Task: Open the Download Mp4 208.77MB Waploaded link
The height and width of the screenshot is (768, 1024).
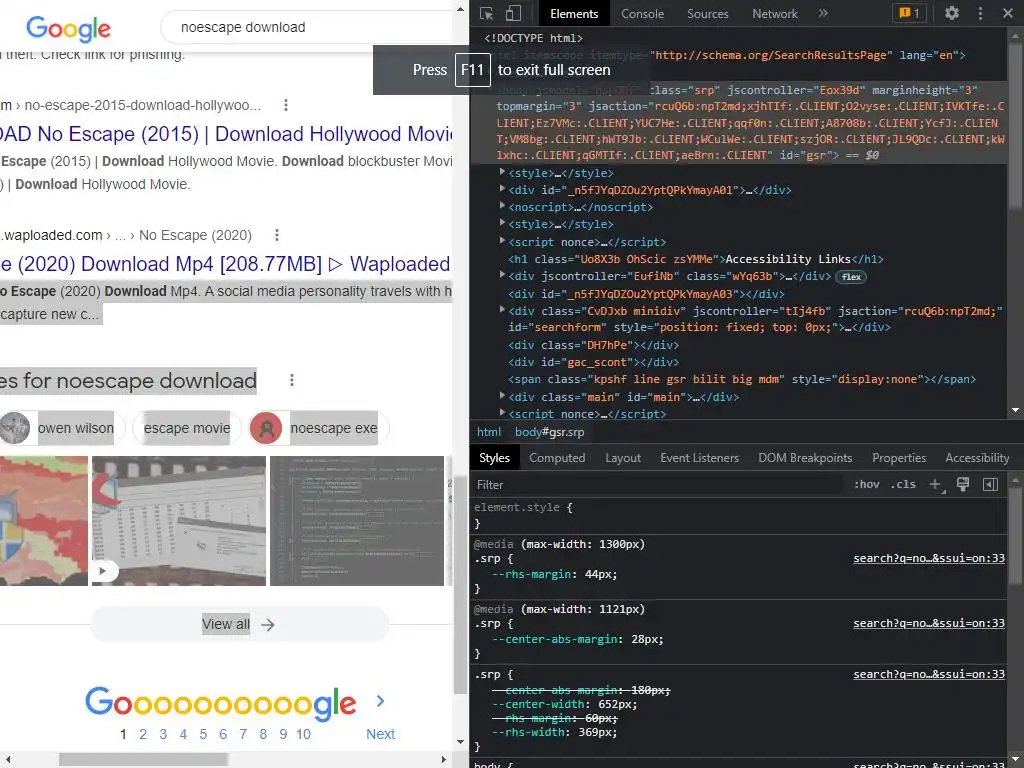Action: point(226,264)
